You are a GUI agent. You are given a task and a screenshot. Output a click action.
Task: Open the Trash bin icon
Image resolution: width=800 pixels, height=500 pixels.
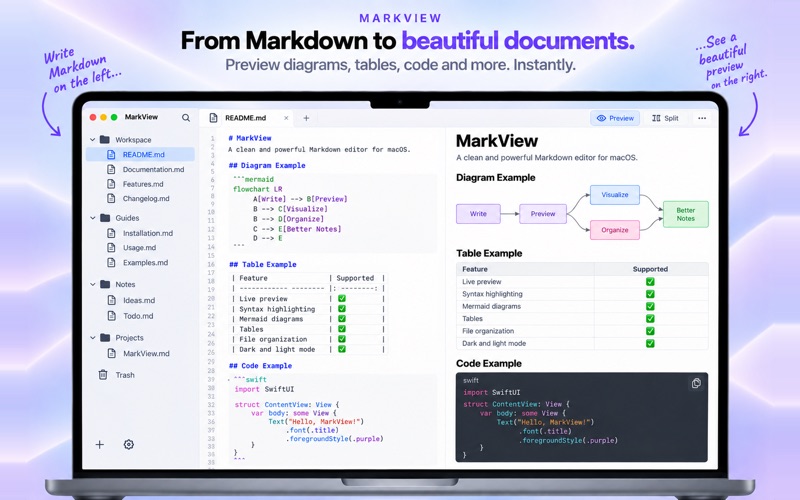pyautogui.click(x=103, y=374)
